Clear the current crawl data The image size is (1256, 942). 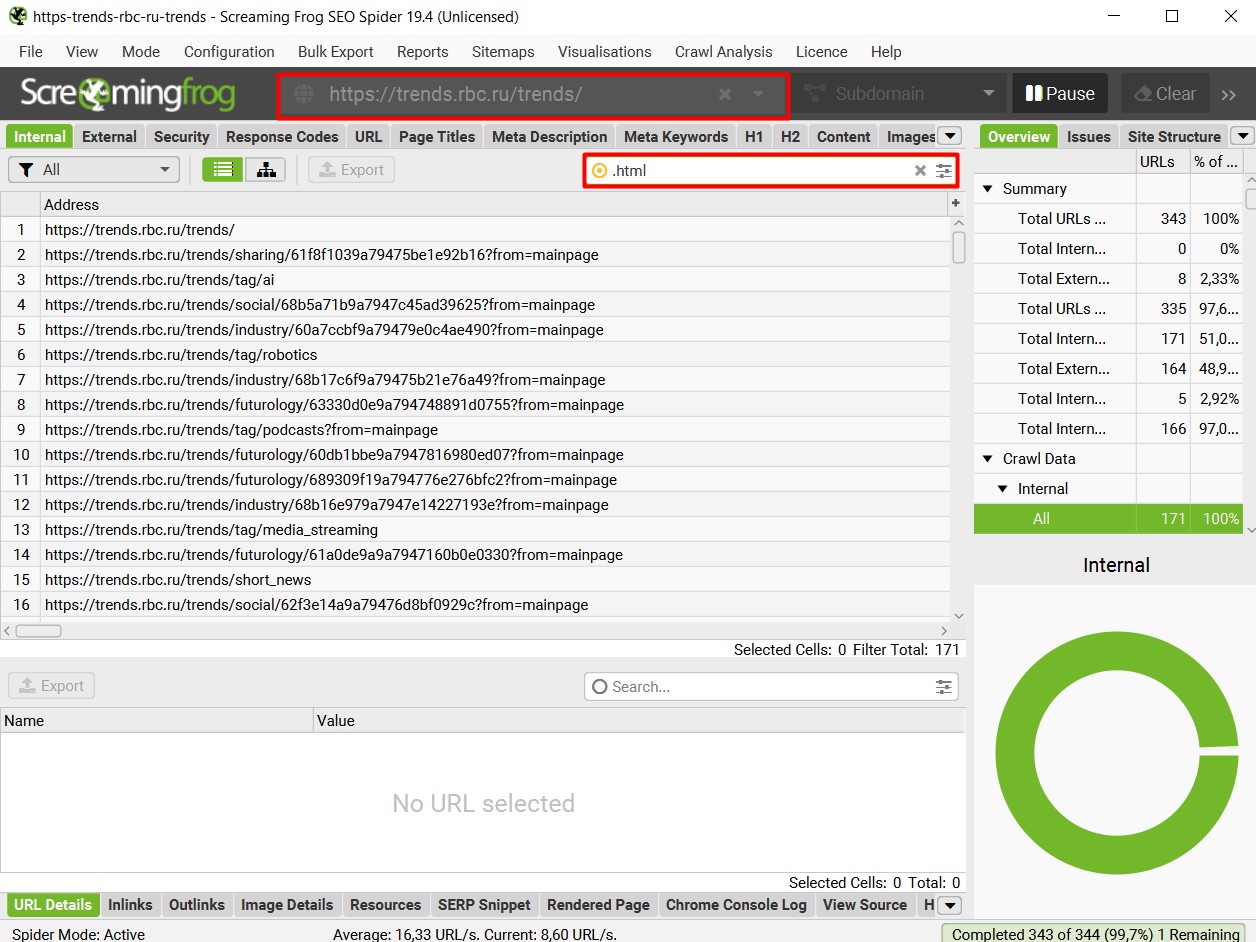[1164, 92]
